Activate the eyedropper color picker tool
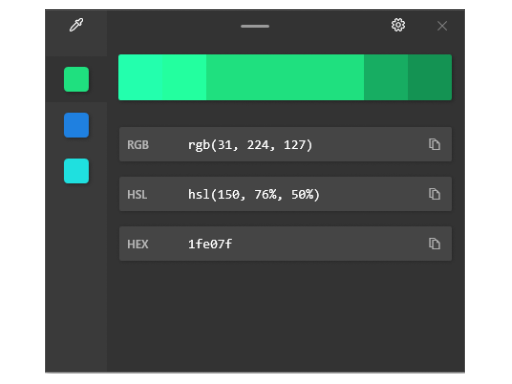 click(x=76, y=25)
